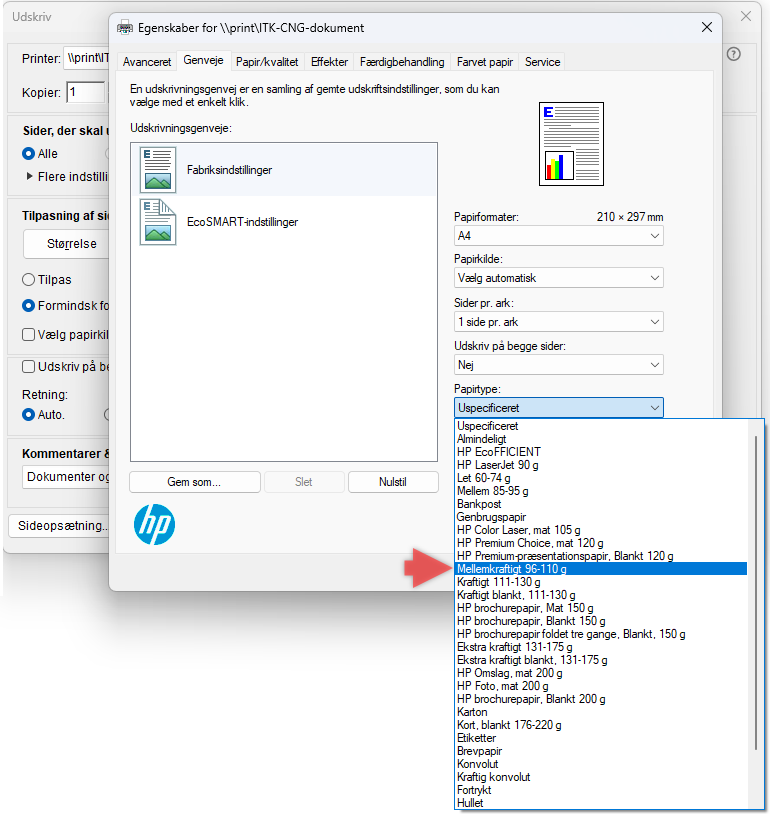Switch to the Færdigbehandling tab

(x=402, y=62)
